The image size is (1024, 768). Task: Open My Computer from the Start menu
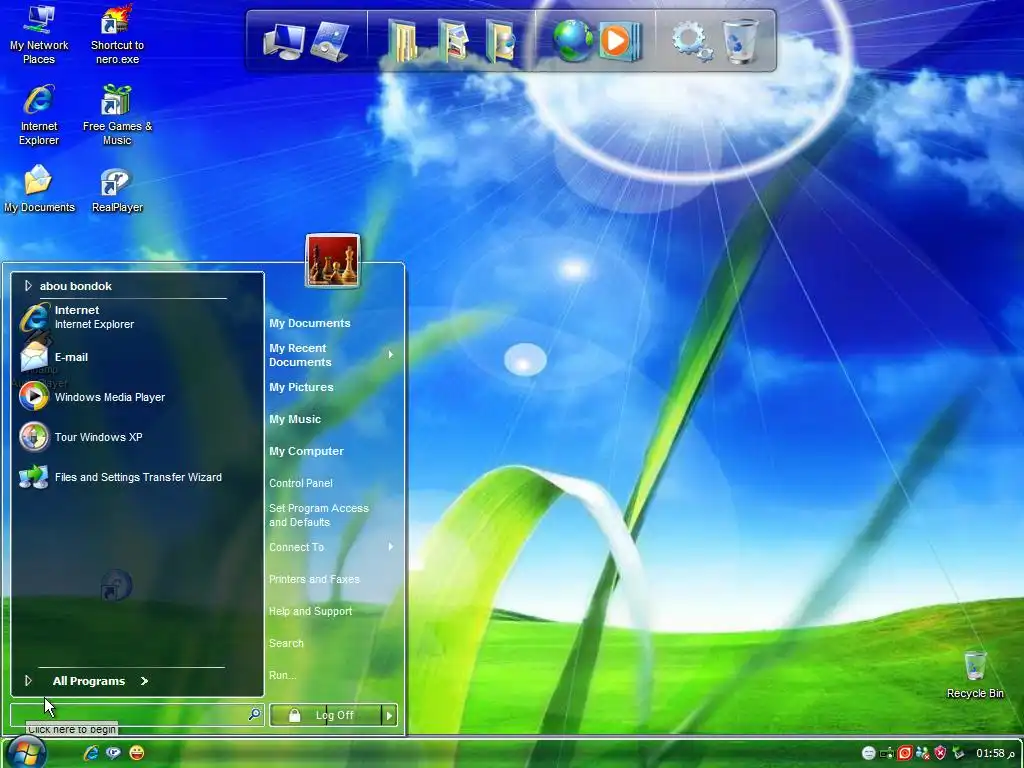click(306, 451)
